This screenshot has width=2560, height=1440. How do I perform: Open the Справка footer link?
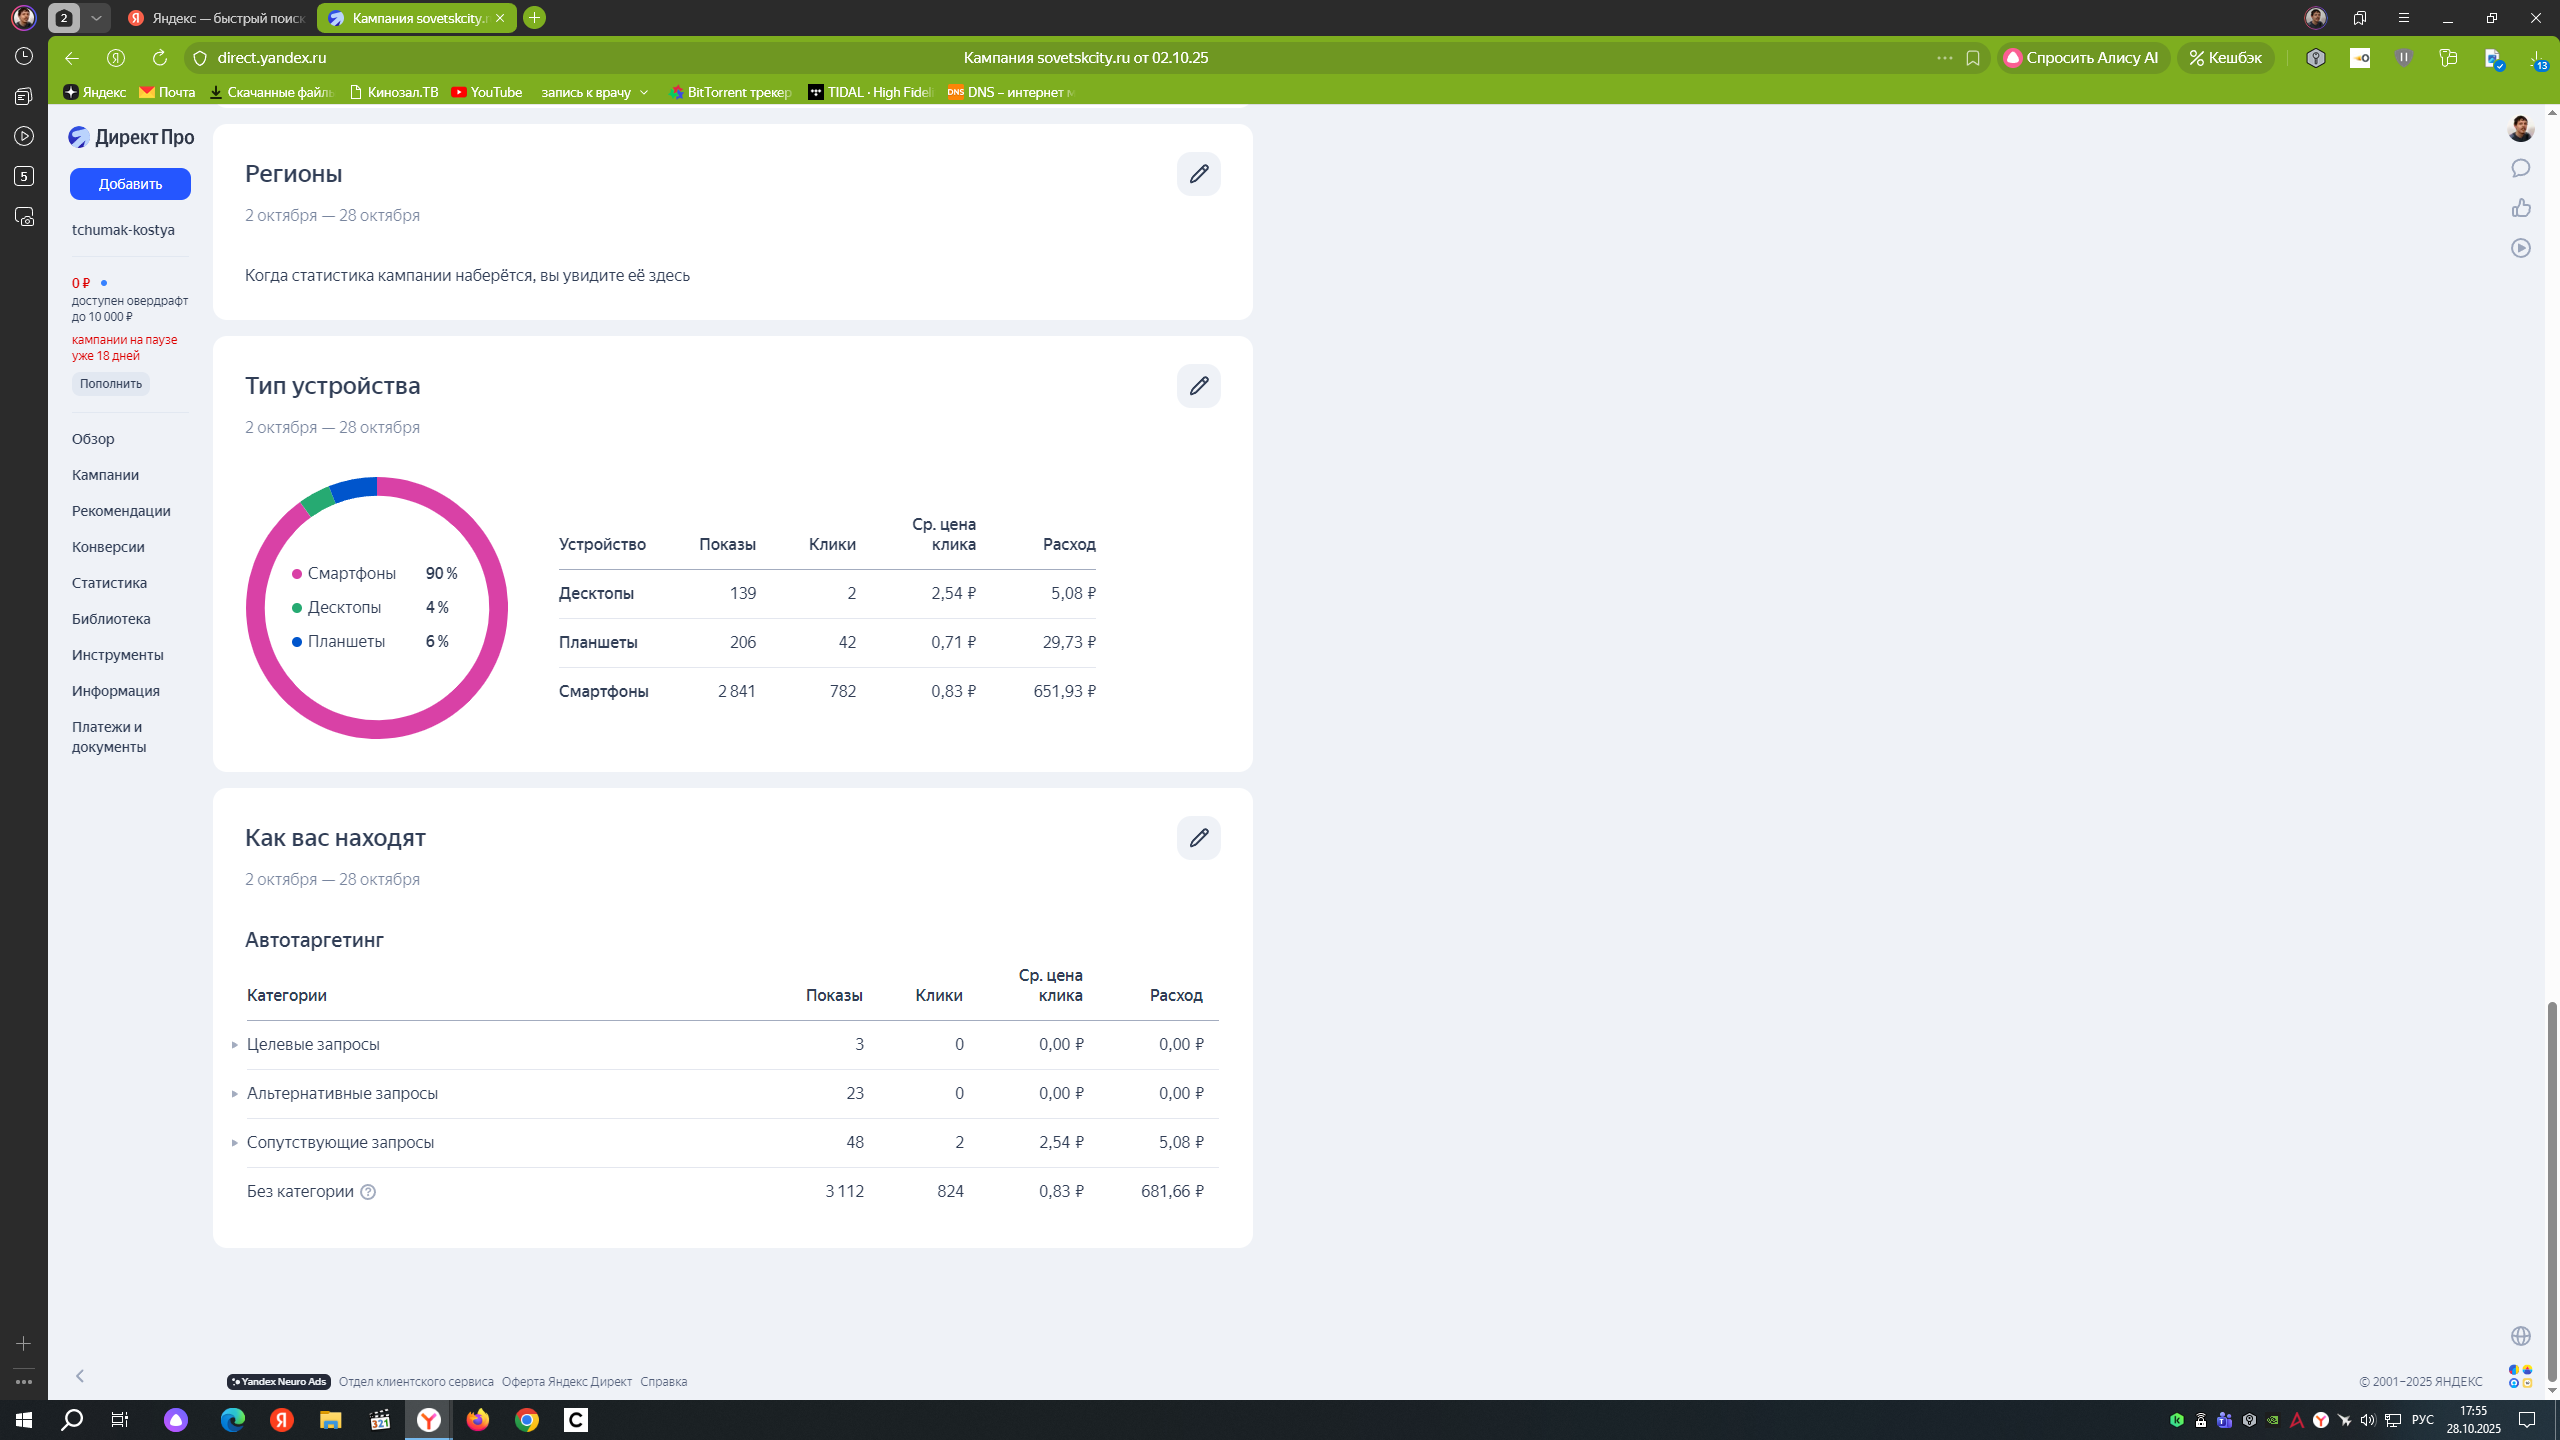point(663,1382)
